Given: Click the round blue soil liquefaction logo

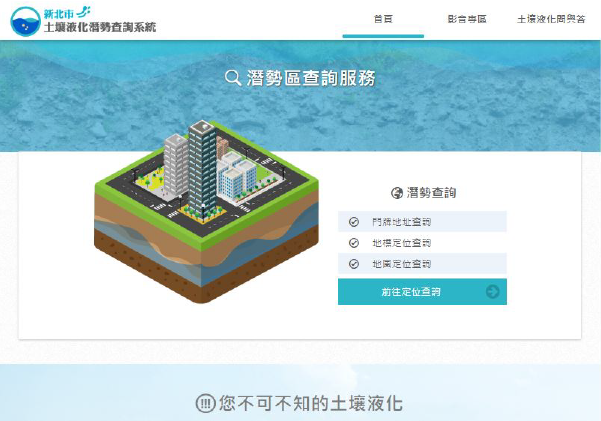Looking at the screenshot, I should pyautogui.click(x=26, y=21).
